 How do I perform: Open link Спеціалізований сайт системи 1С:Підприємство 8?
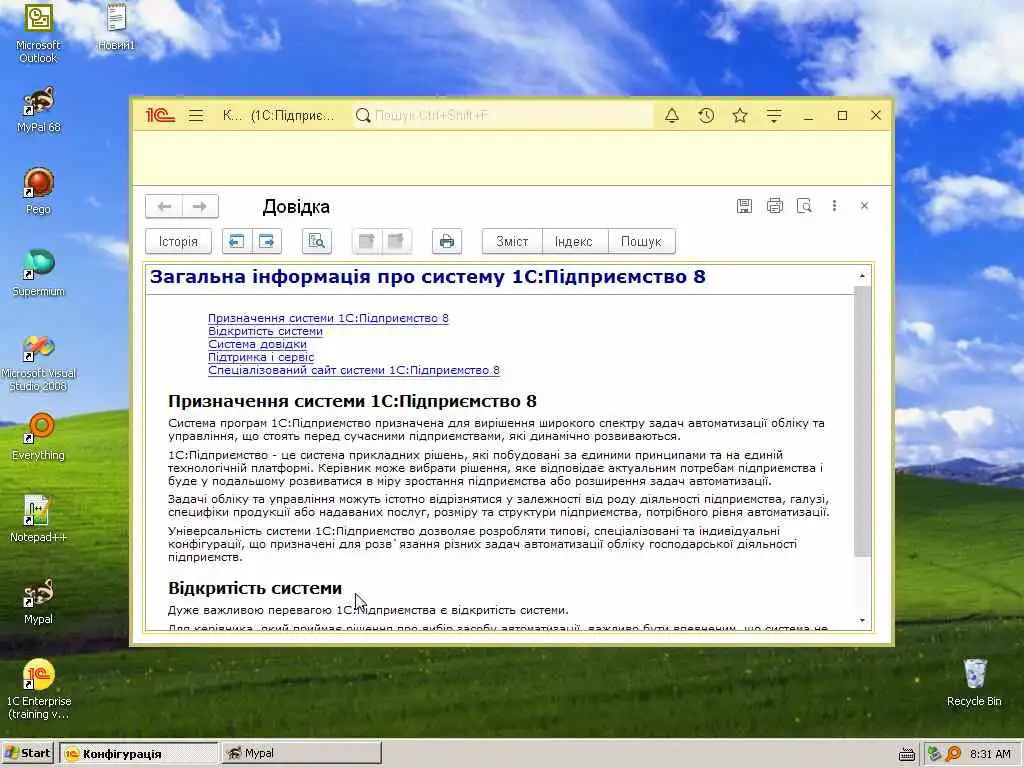[354, 370]
